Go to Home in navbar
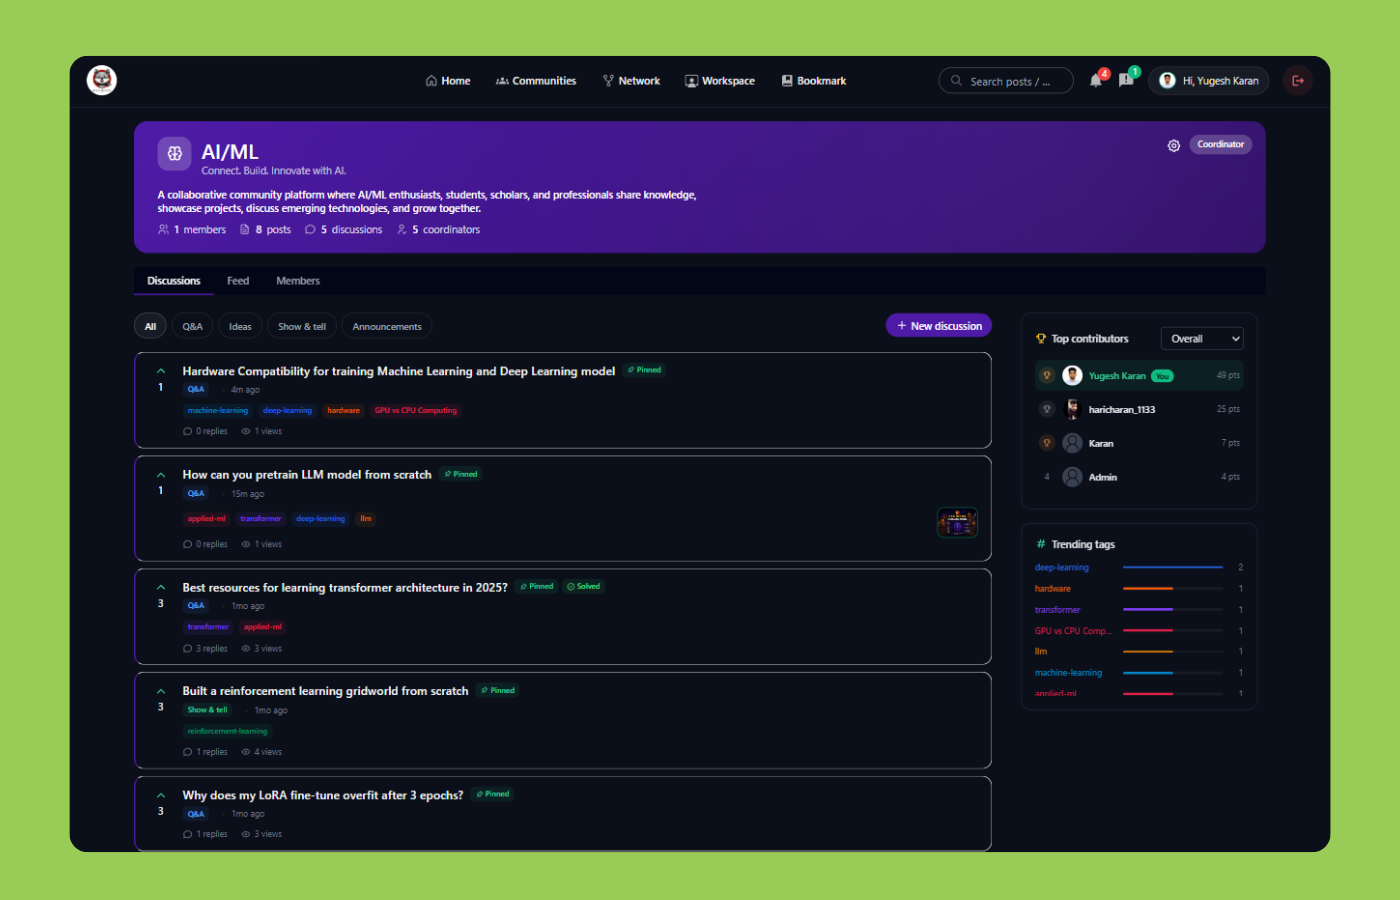The image size is (1400, 900). coord(448,81)
